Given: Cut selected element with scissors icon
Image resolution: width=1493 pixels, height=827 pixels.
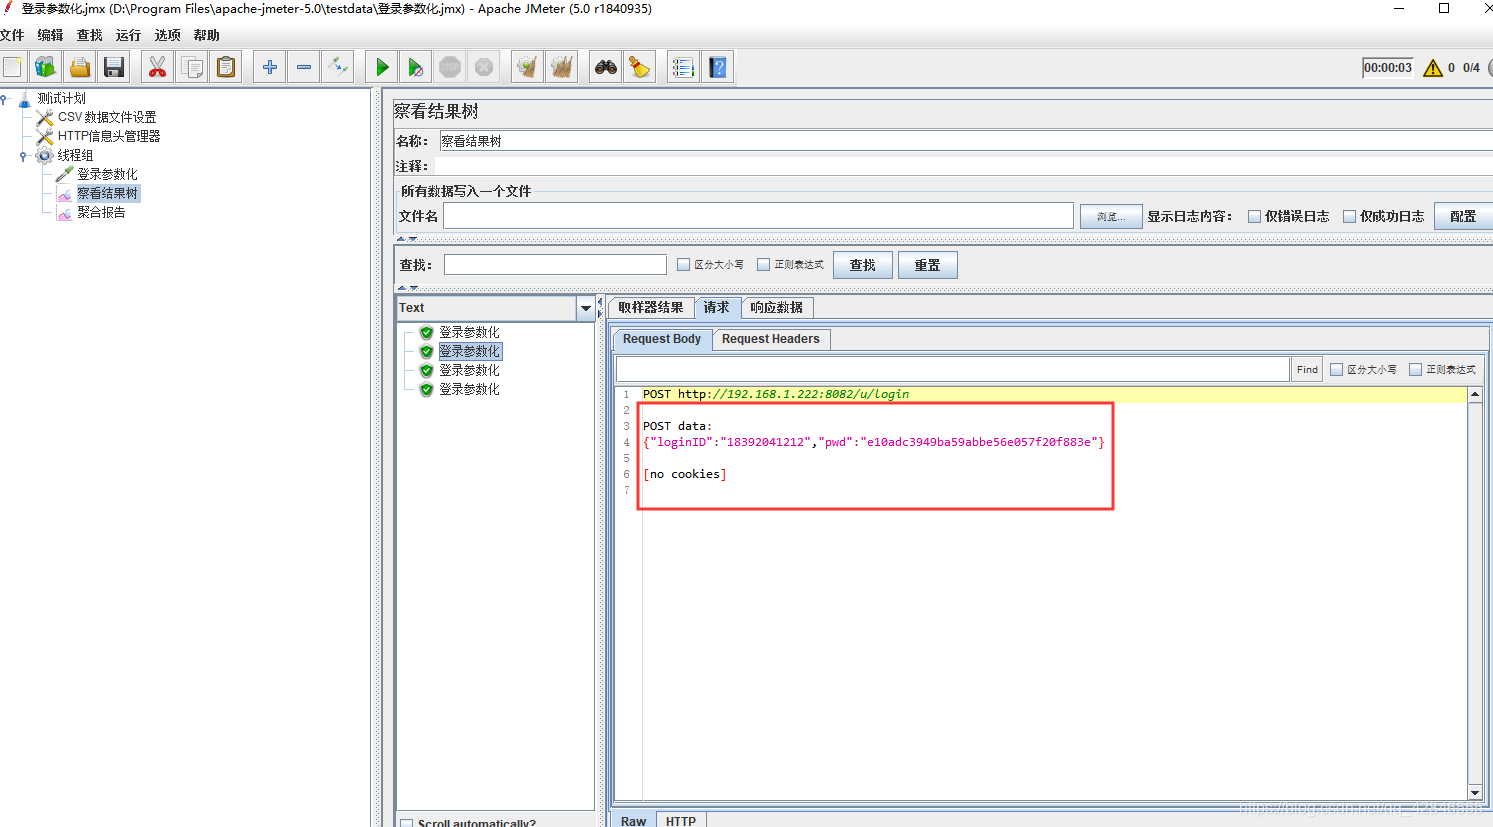Looking at the screenshot, I should pos(157,67).
